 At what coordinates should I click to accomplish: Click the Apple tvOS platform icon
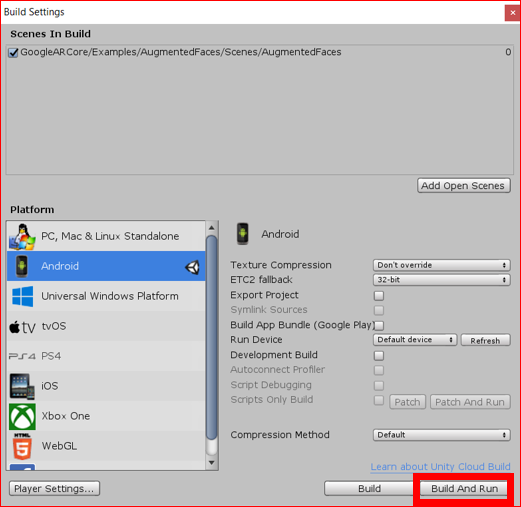(x=22, y=327)
